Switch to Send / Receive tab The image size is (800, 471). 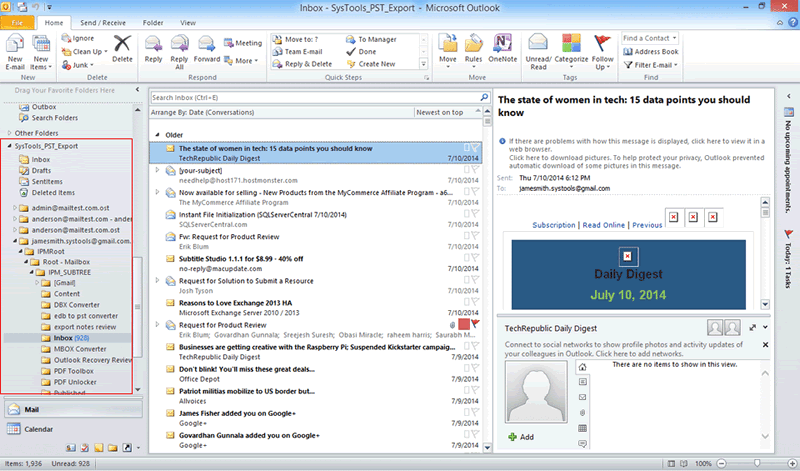(103, 22)
